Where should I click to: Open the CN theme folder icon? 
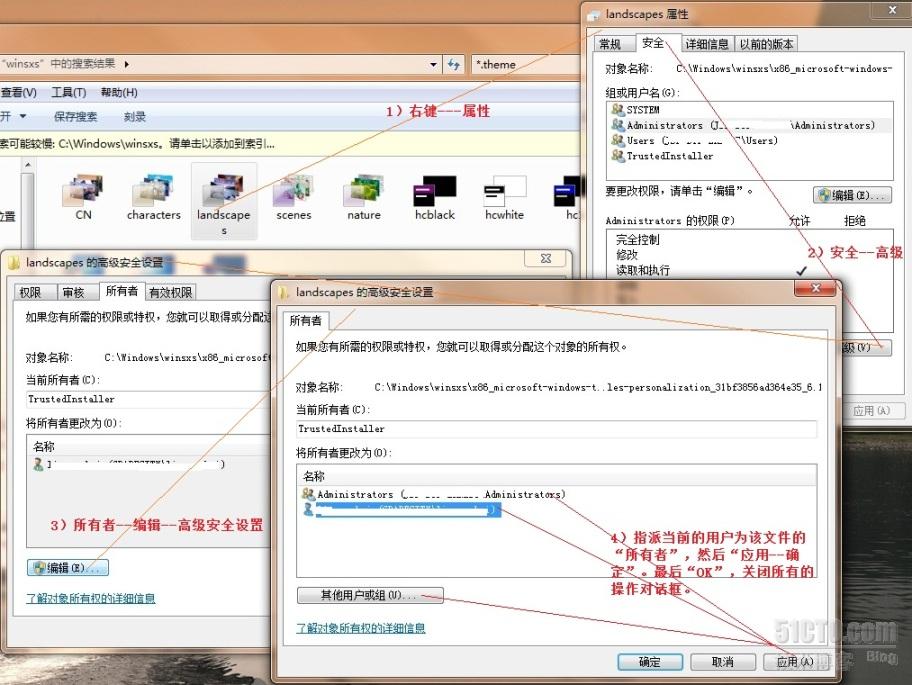[83, 191]
